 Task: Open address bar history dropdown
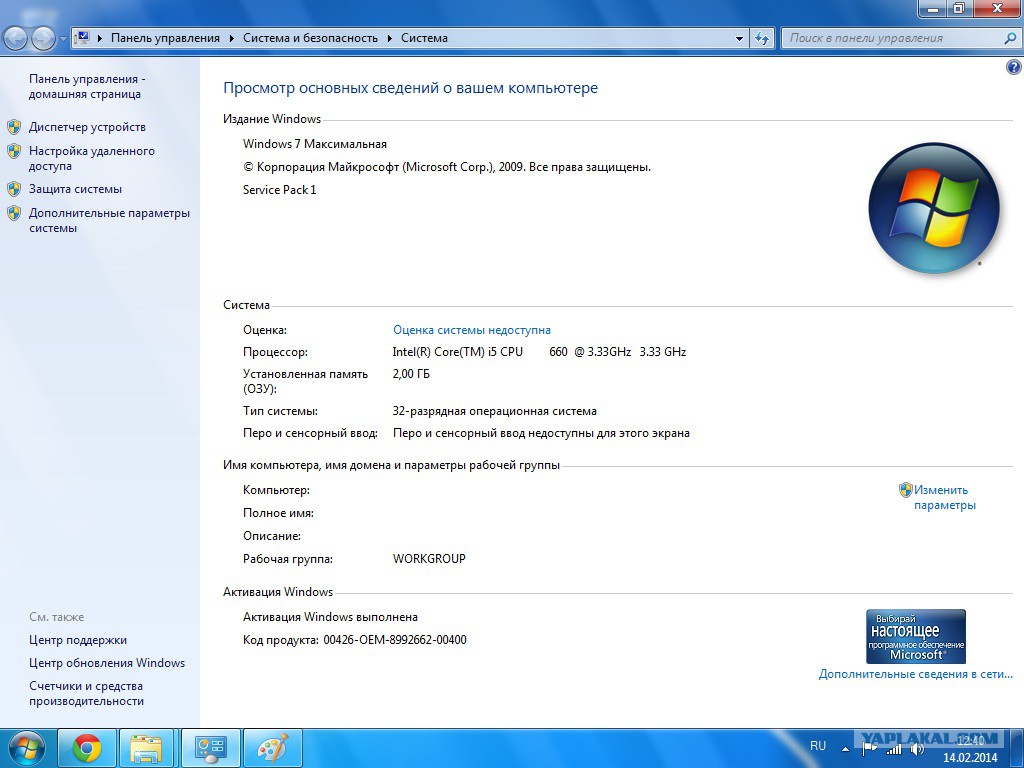pos(739,39)
